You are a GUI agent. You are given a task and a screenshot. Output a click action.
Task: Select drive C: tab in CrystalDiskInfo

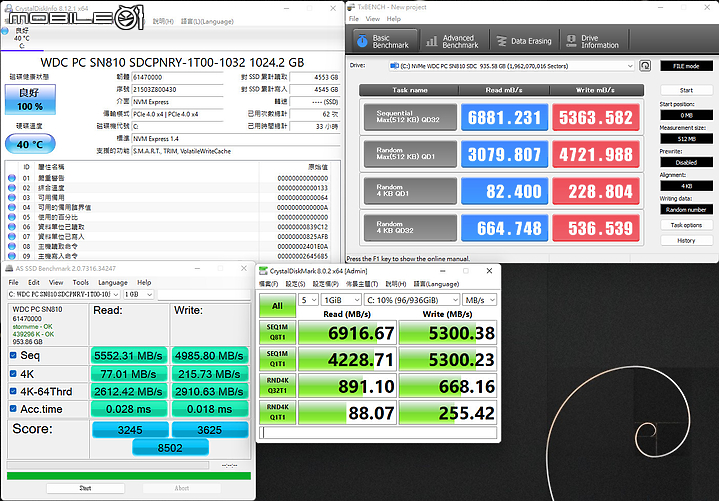tap(22, 39)
